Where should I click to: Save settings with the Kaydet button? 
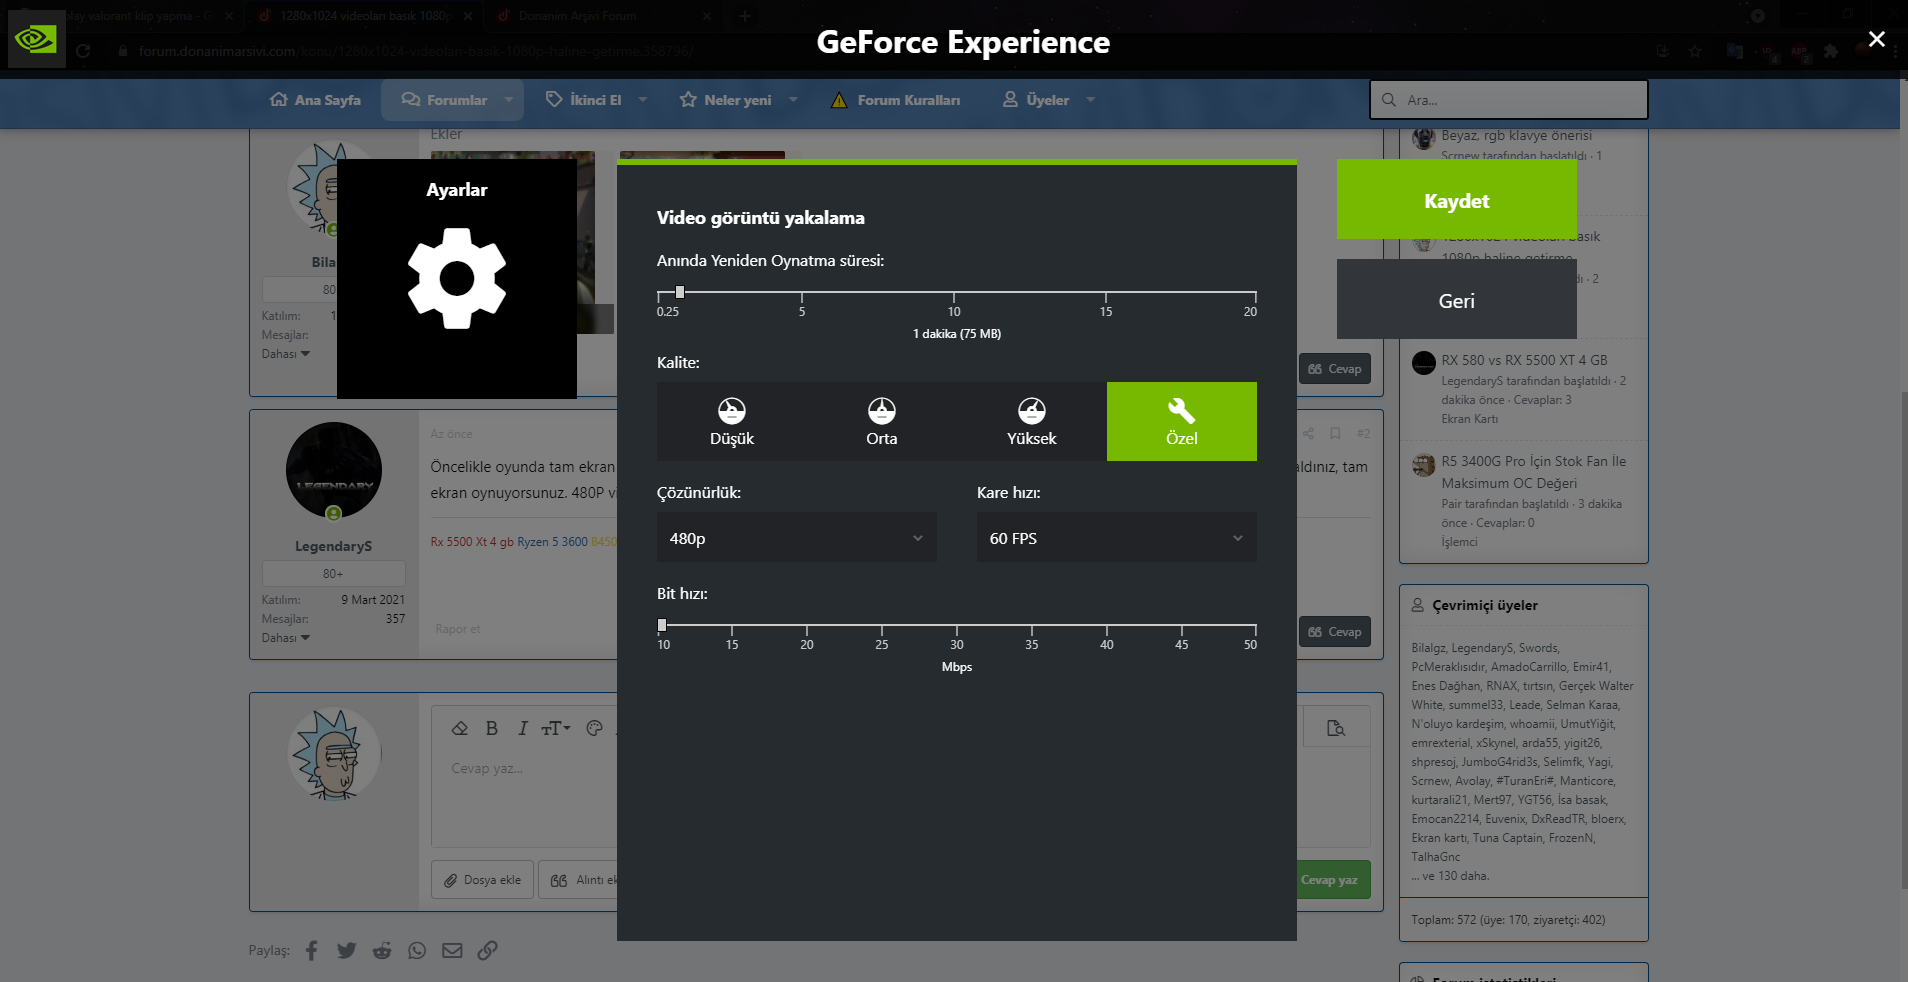click(1456, 200)
